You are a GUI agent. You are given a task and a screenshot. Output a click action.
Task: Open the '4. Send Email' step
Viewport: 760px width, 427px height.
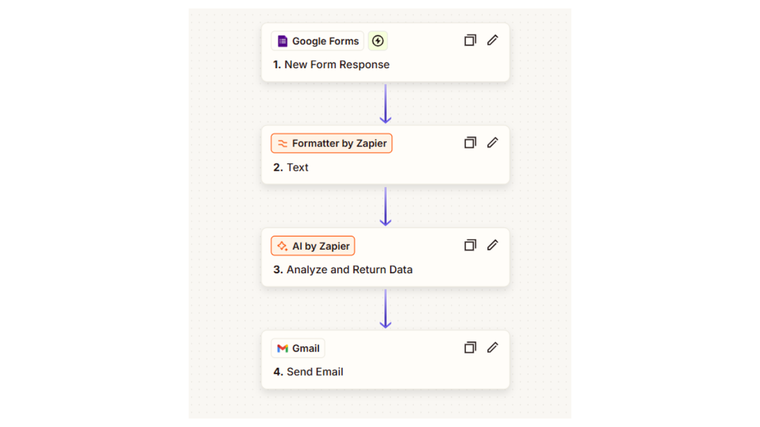308,372
